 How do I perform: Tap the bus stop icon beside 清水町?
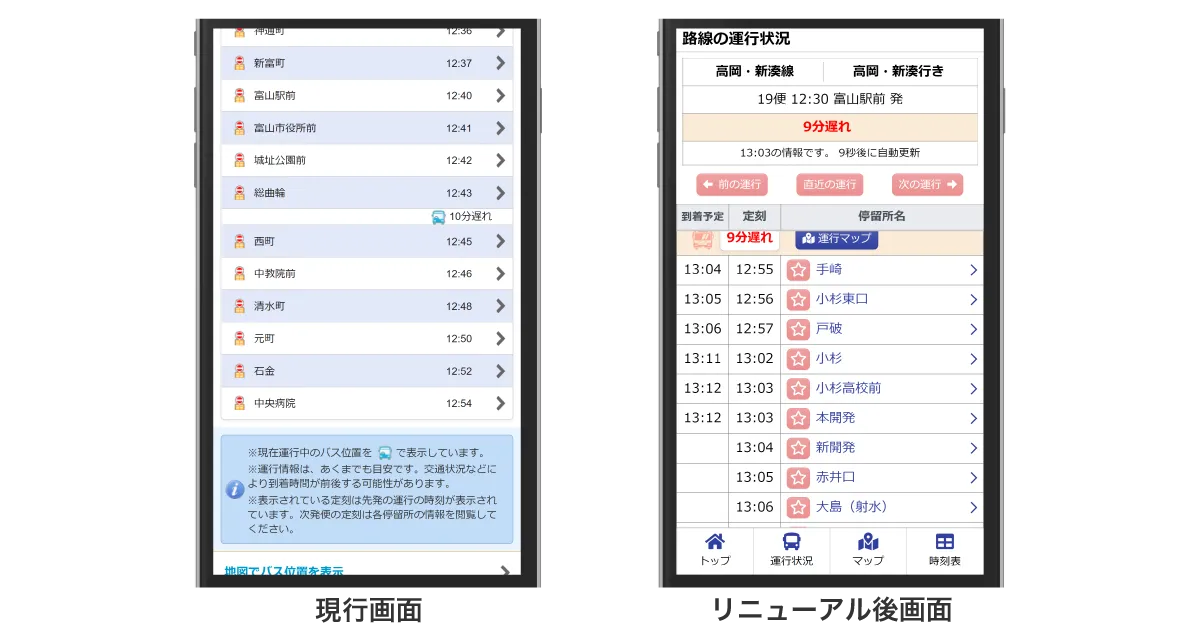click(x=239, y=306)
